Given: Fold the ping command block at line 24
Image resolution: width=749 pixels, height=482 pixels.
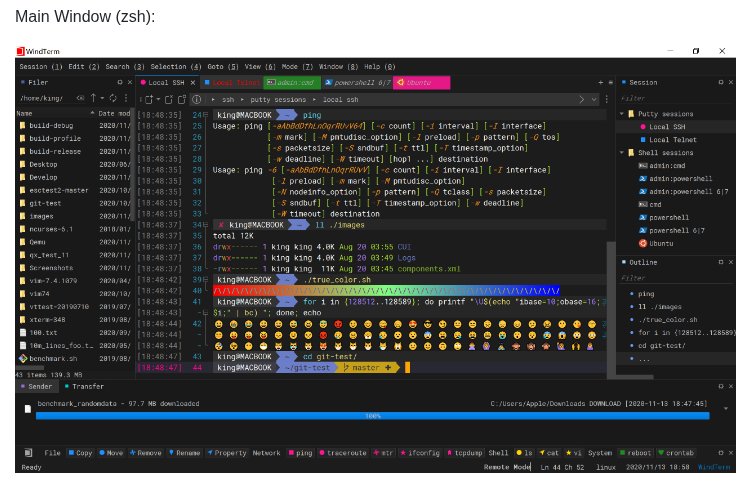Looking at the screenshot, I should tap(206, 115).
